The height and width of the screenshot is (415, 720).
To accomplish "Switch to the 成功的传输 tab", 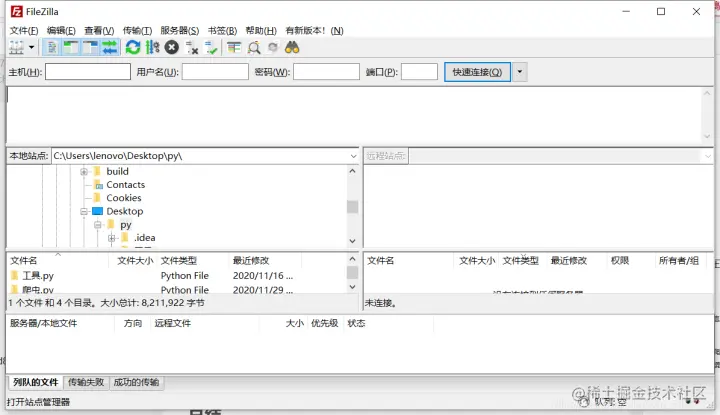I will point(136,382).
